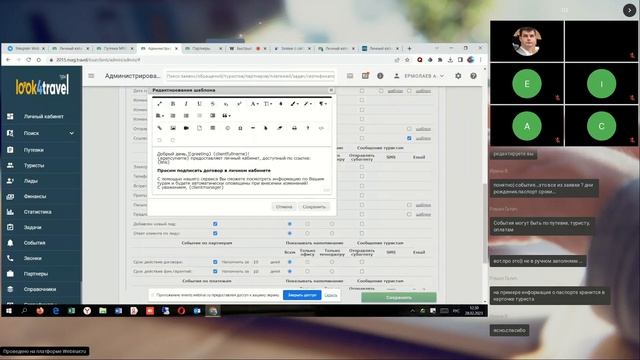The width and height of the screenshot is (640, 360).
Task: Increase indent in the editor toolbar
Action: [x=212, y=116]
